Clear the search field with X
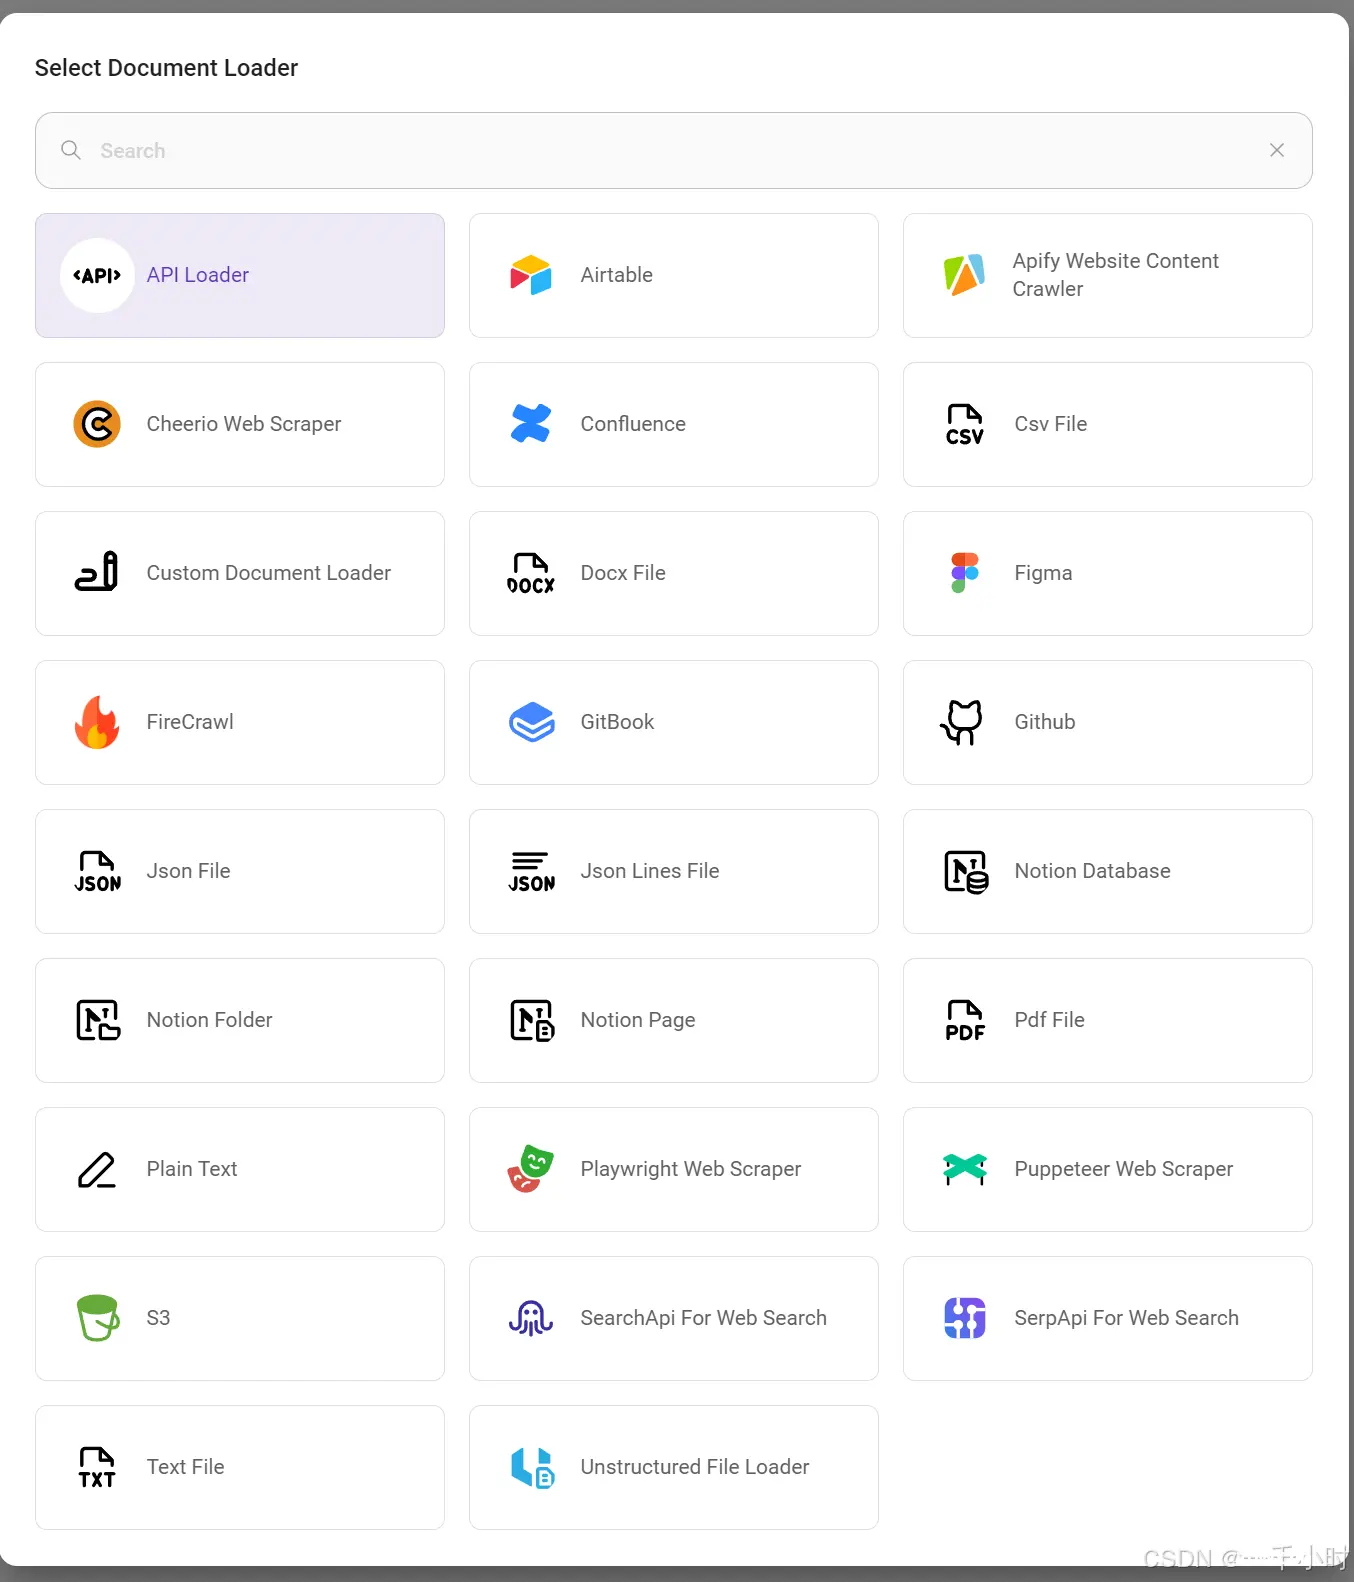The height and width of the screenshot is (1582, 1354). pos(1277,150)
